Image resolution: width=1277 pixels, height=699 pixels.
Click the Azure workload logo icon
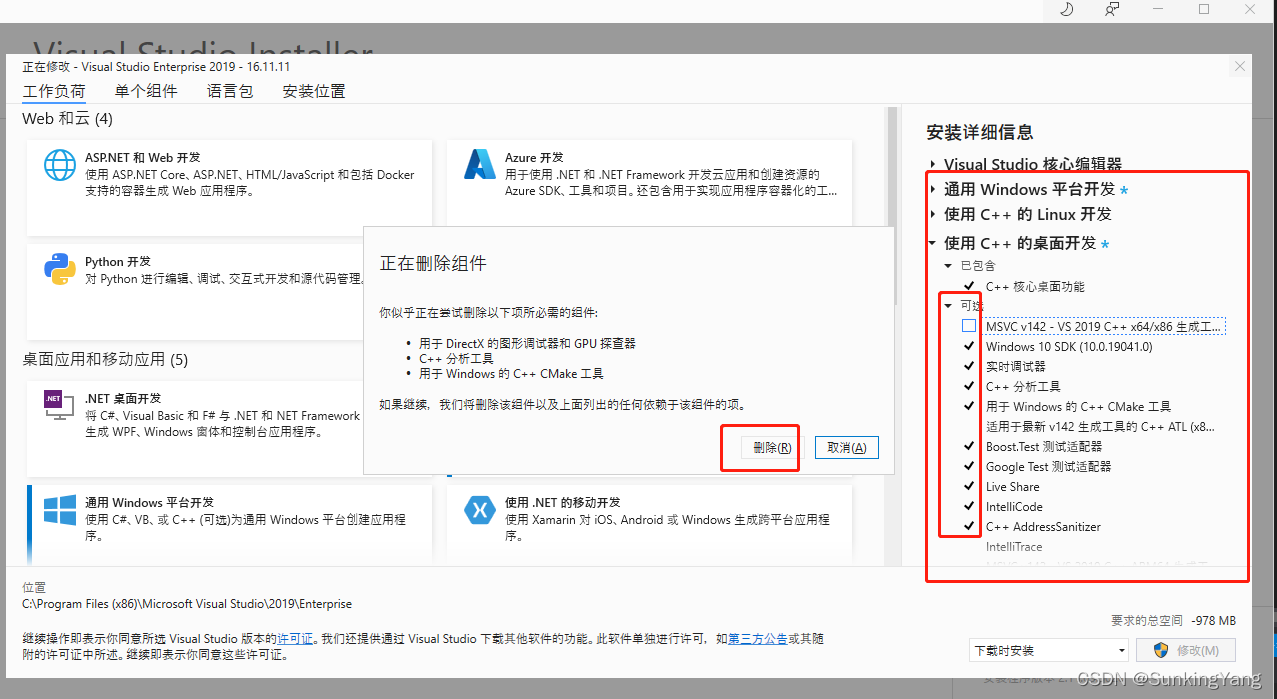(480, 165)
